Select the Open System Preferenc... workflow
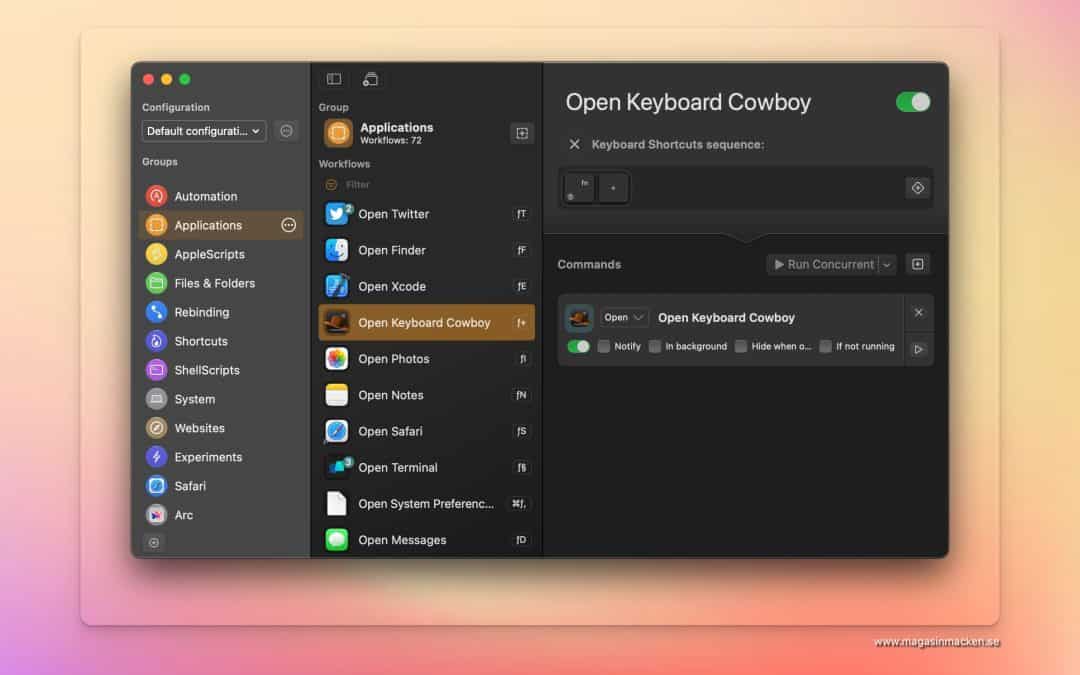 point(426,503)
